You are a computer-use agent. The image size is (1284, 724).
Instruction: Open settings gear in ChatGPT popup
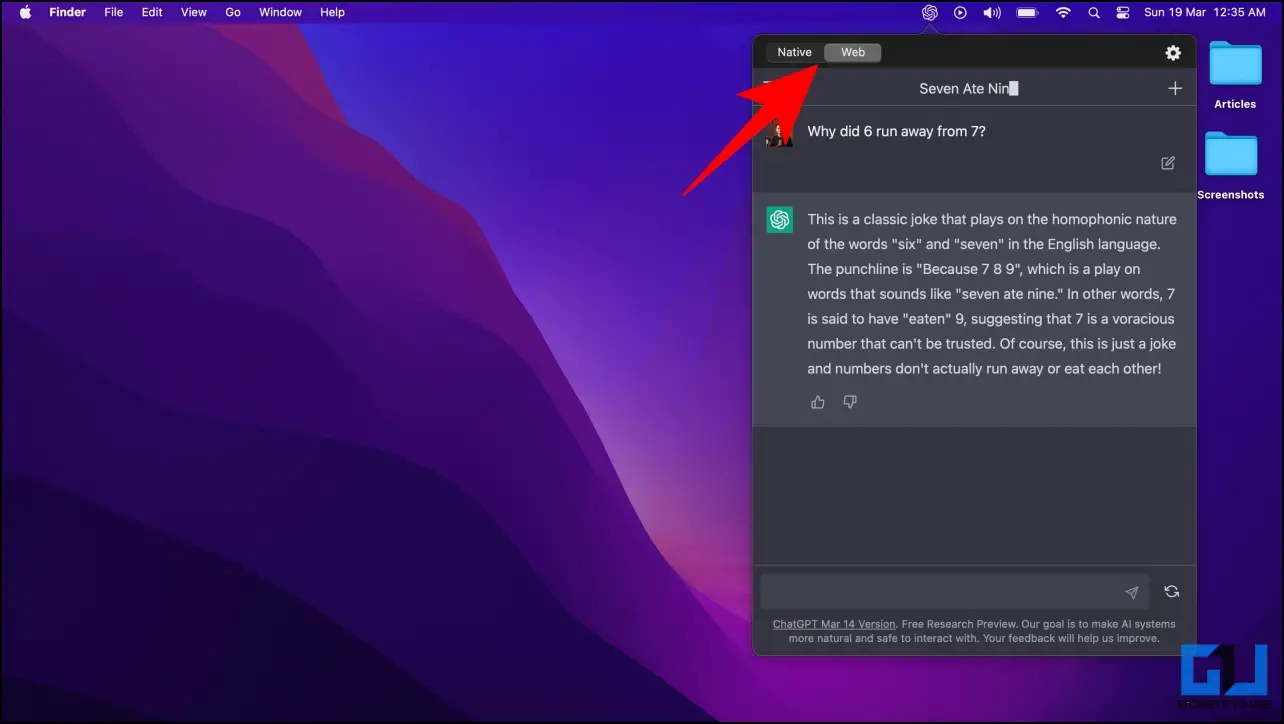tap(1173, 53)
